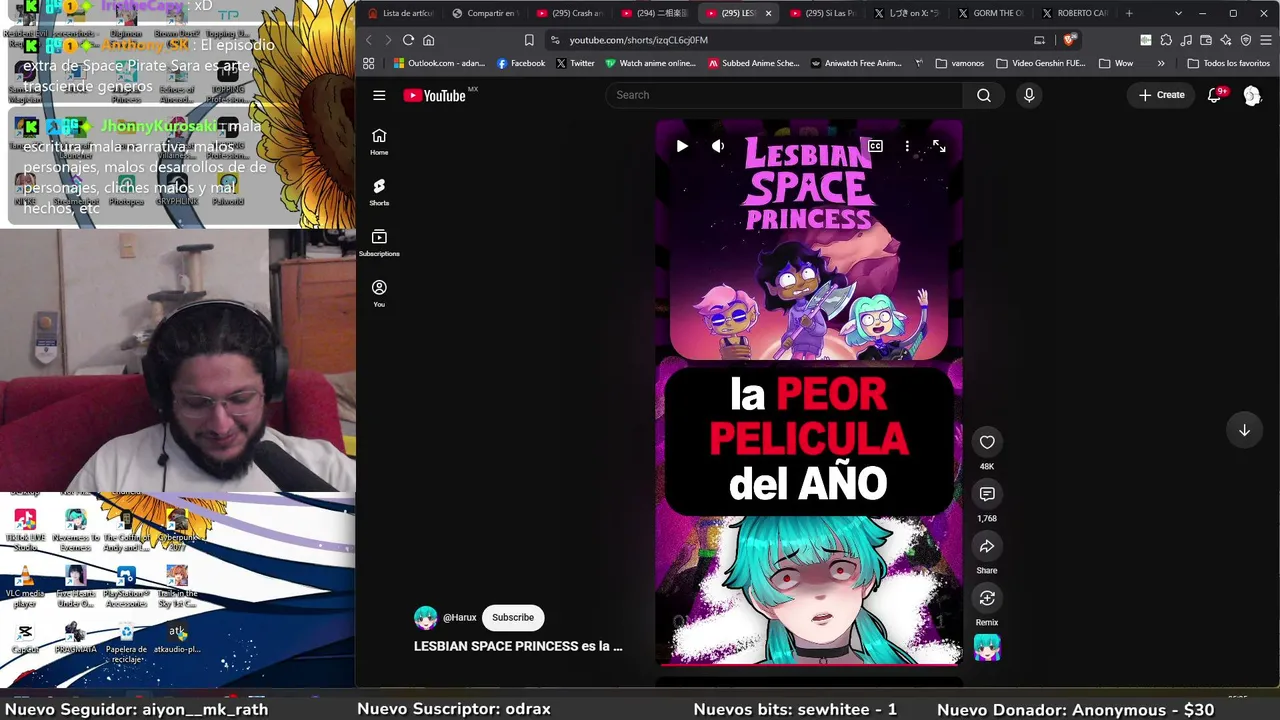Mute the short's volume

(718, 146)
